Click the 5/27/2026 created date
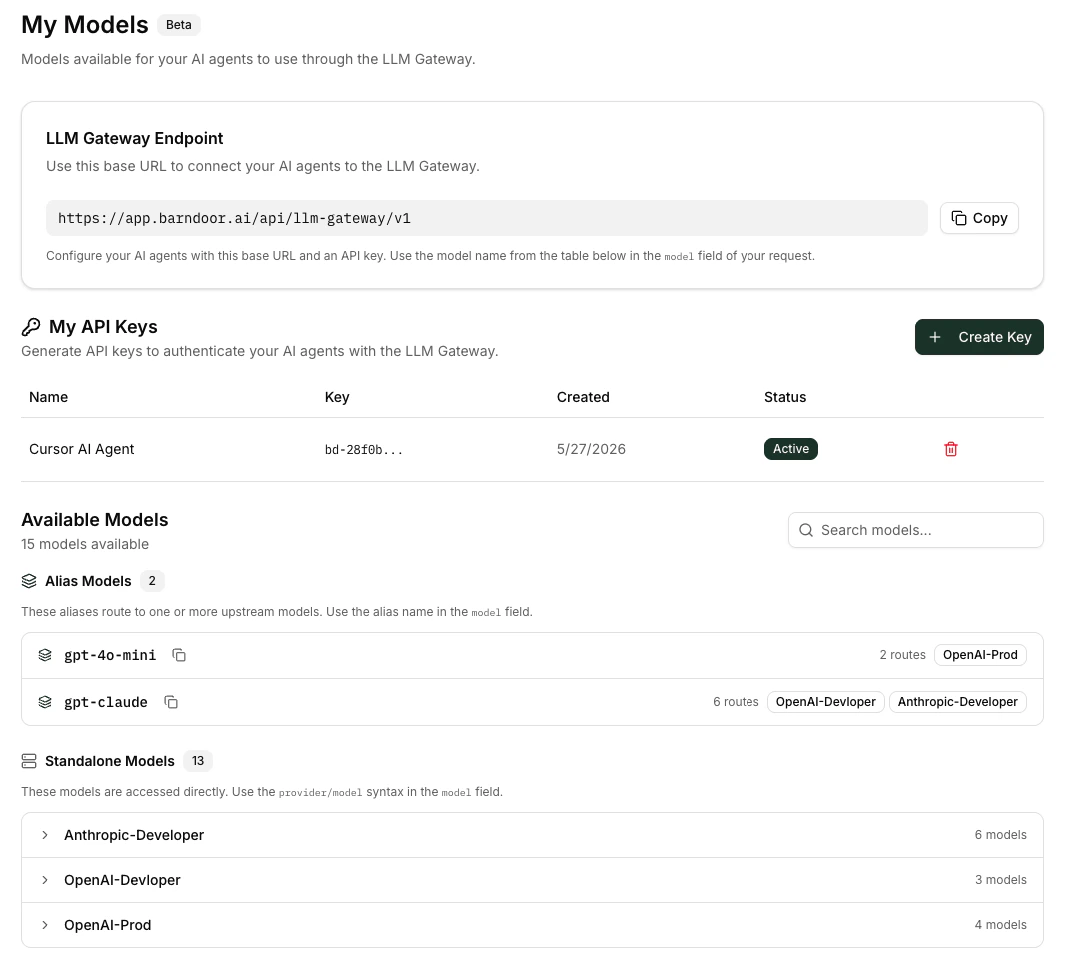This screenshot has width=1065, height=972. point(591,449)
